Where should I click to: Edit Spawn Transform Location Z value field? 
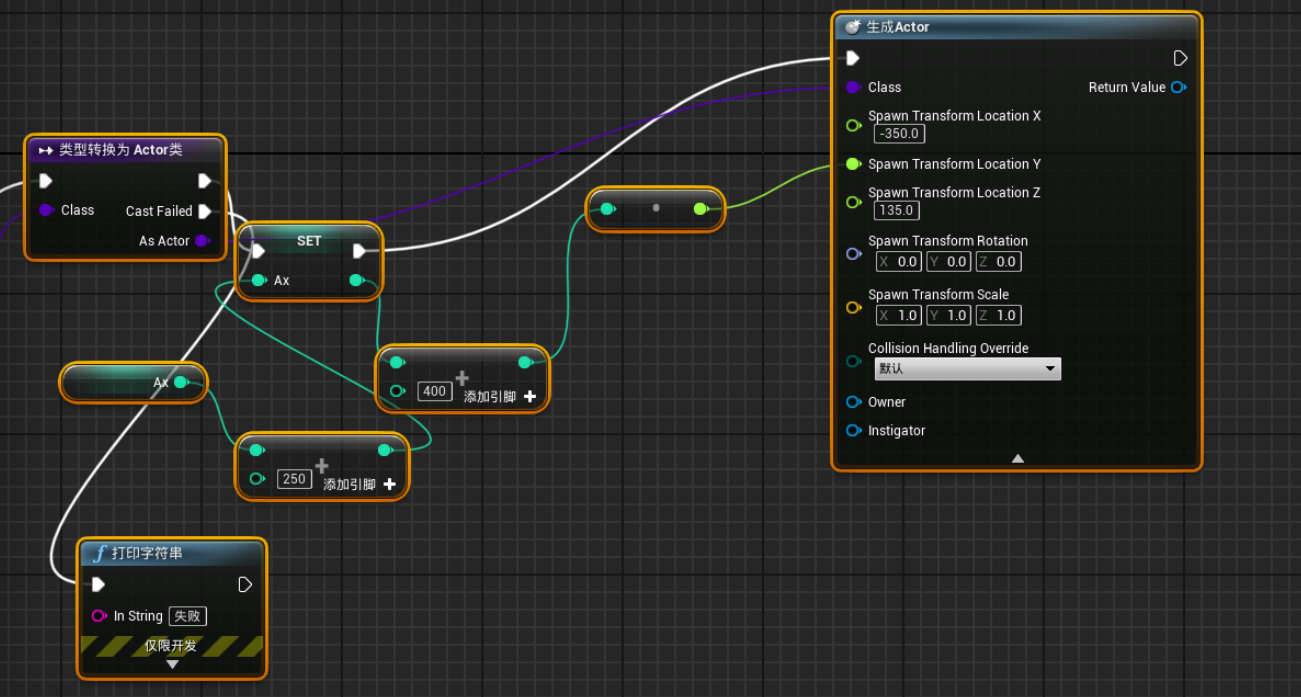pyautogui.click(x=896, y=211)
